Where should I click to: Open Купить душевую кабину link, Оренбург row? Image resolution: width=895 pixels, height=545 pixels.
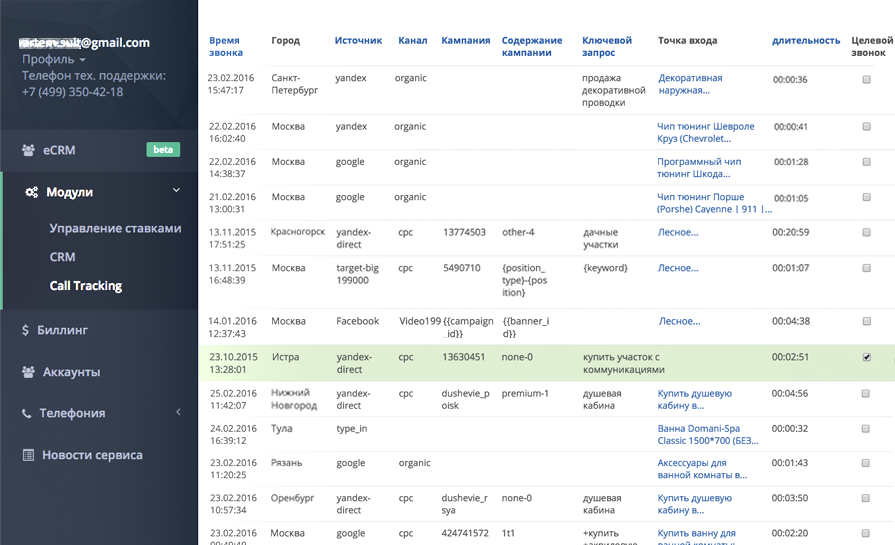[695, 504]
